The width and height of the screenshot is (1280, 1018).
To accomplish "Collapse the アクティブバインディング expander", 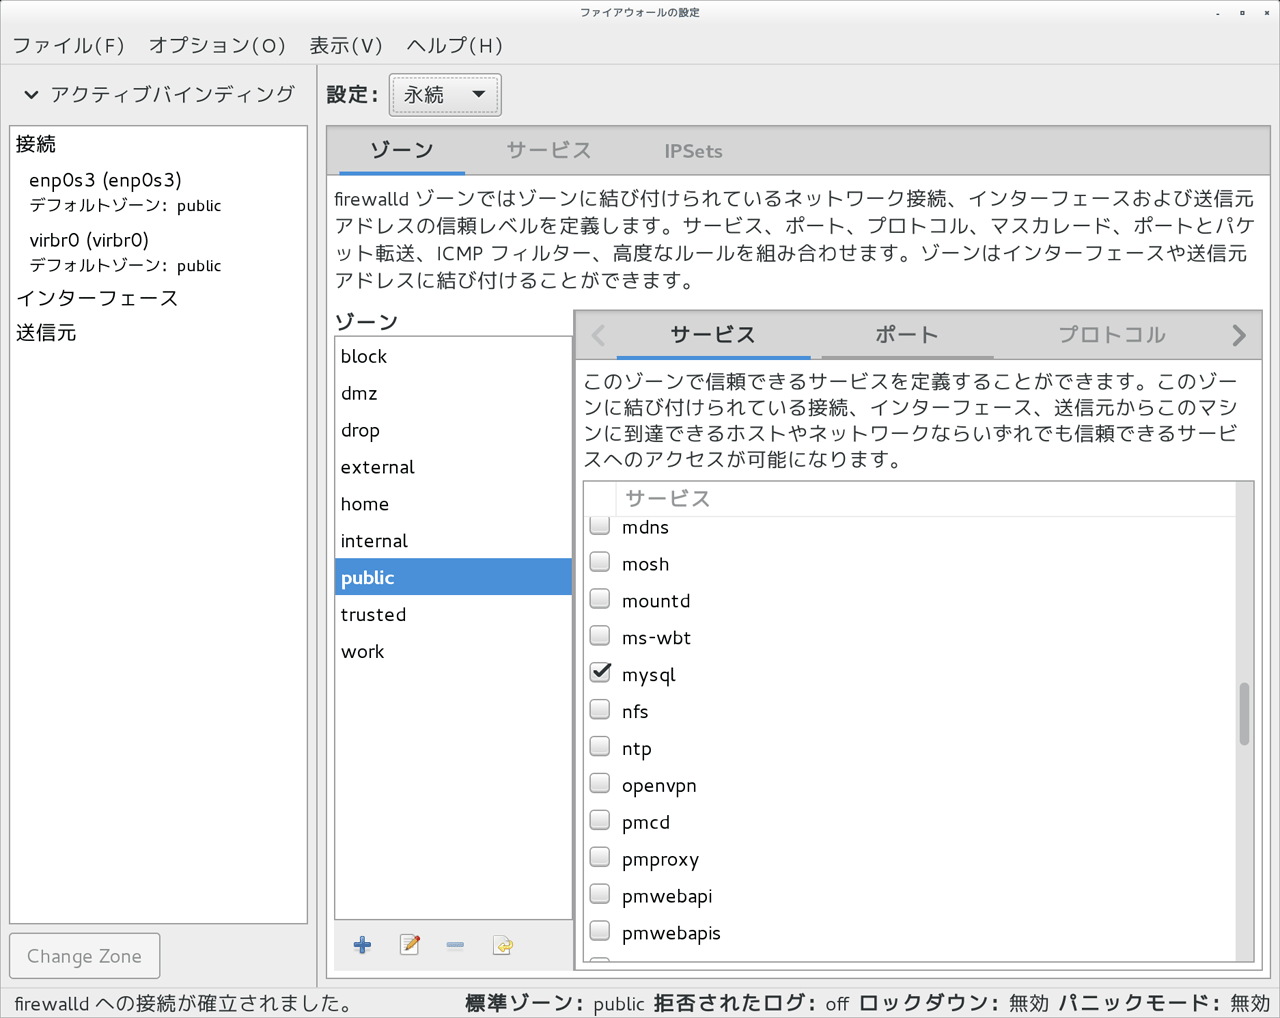I will coord(31,95).
